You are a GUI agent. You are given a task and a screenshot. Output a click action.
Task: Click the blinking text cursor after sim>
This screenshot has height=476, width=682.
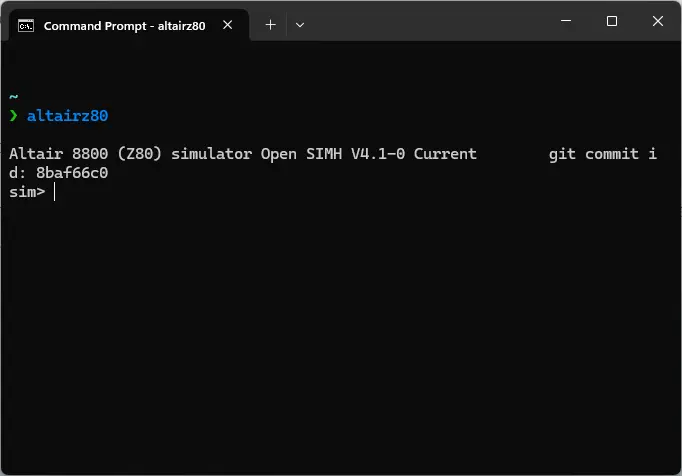click(55, 192)
